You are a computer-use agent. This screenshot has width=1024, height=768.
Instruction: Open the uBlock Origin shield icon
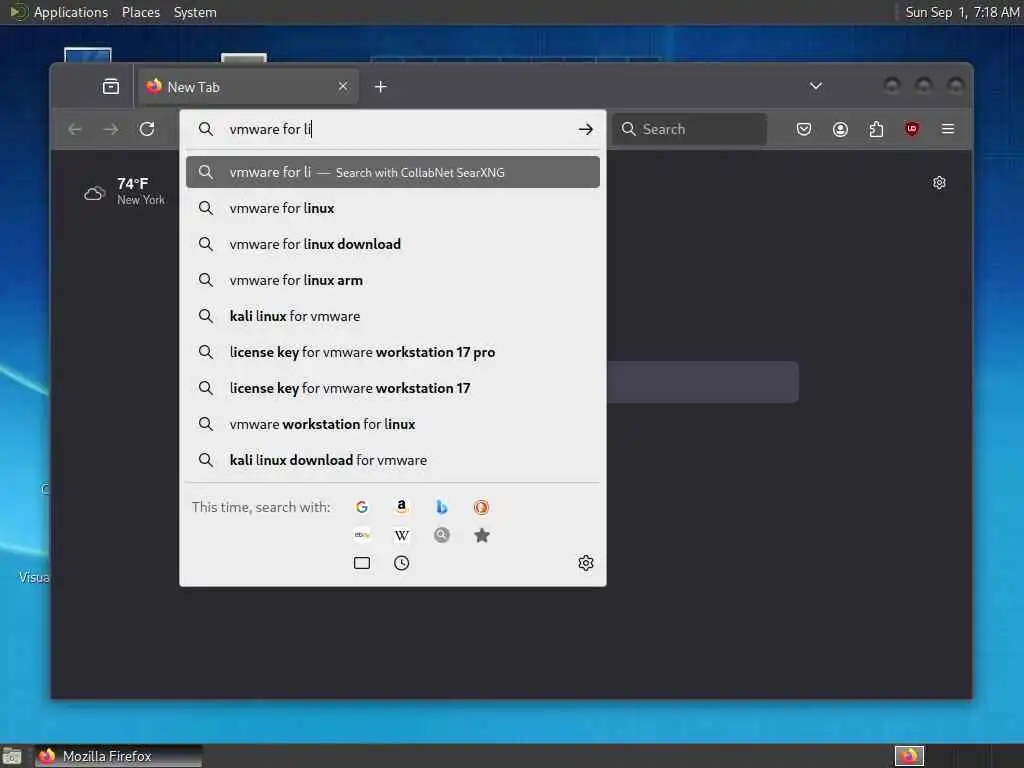pyautogui.click(x=912, y=129)
